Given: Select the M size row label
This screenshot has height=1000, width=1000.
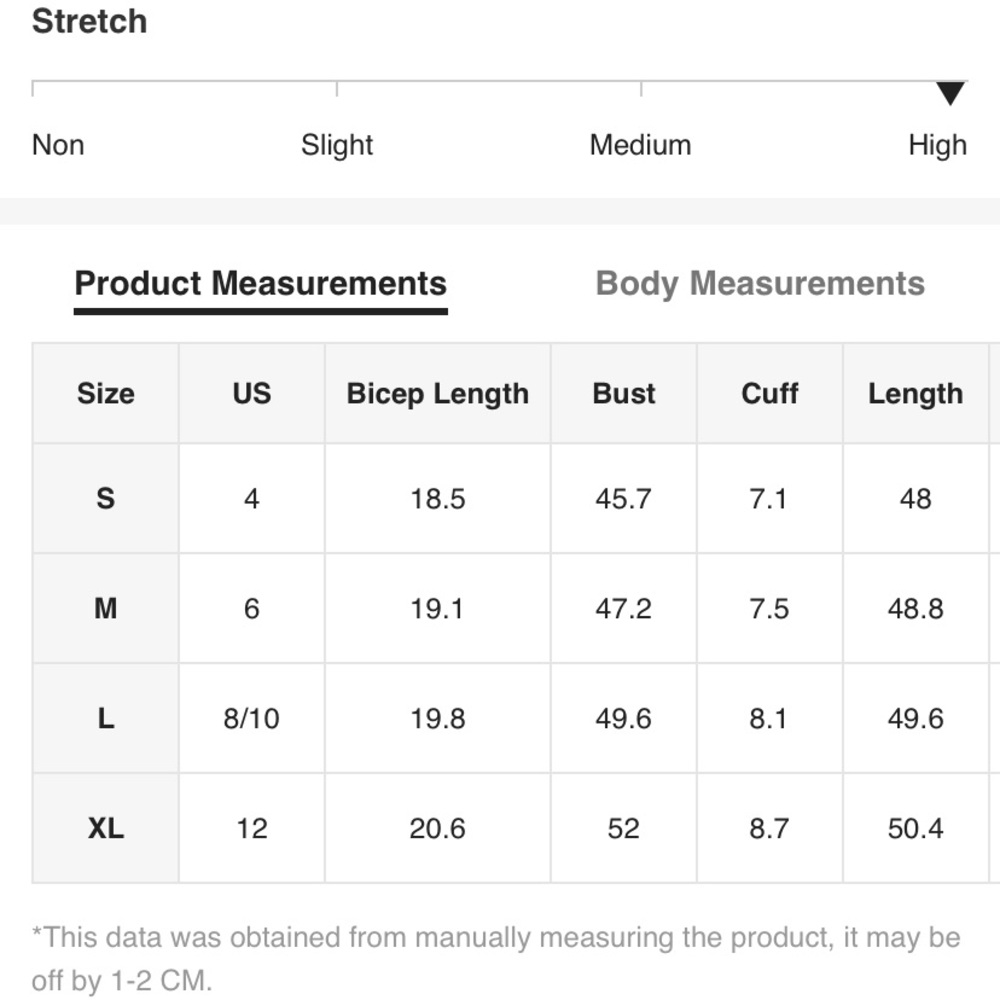Looking at the screenshot, I should 105,608.
